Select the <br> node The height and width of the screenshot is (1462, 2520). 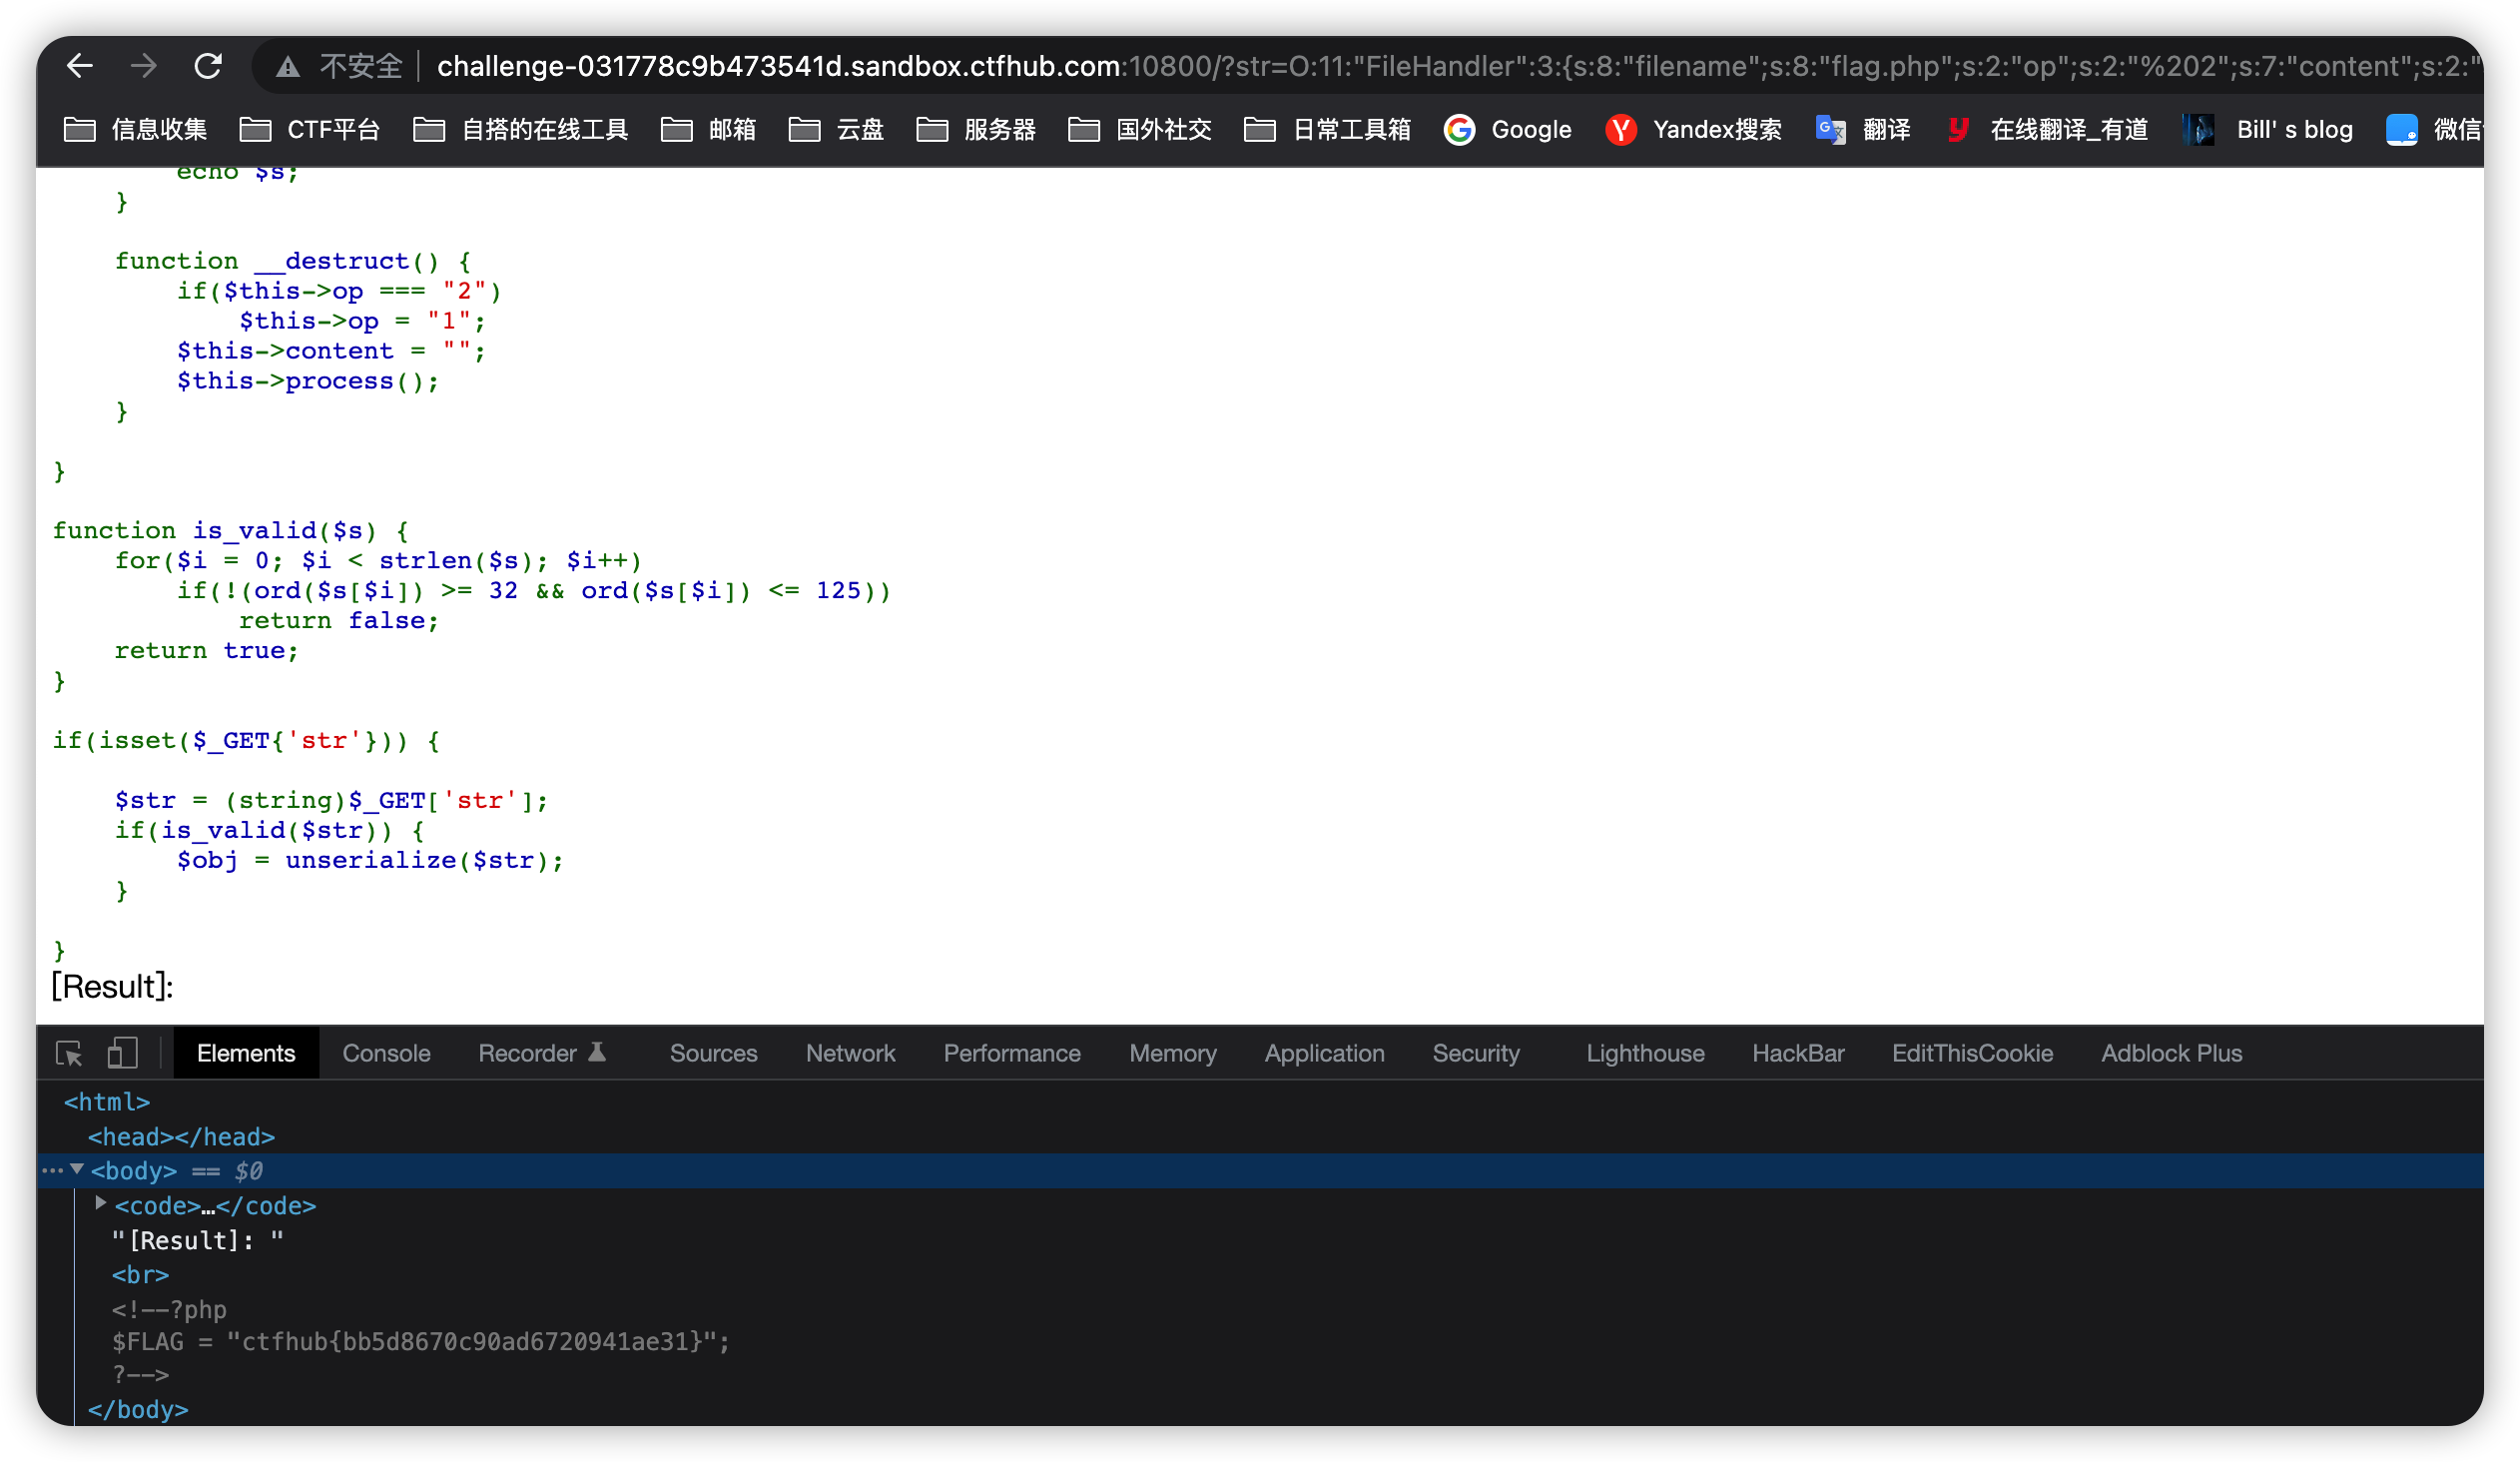coord(140,1274)
